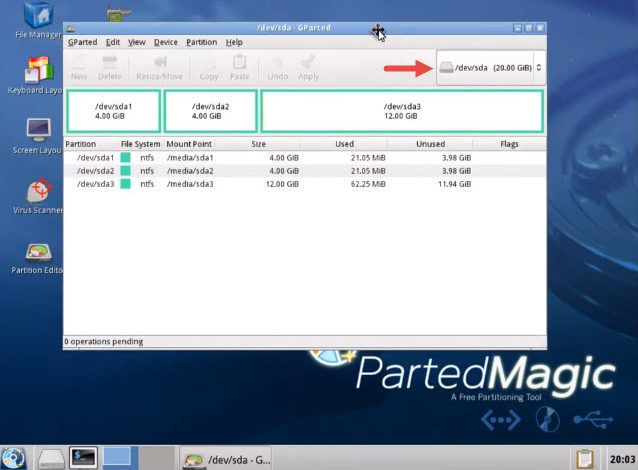Open the Edit menu

click(113, 42)
